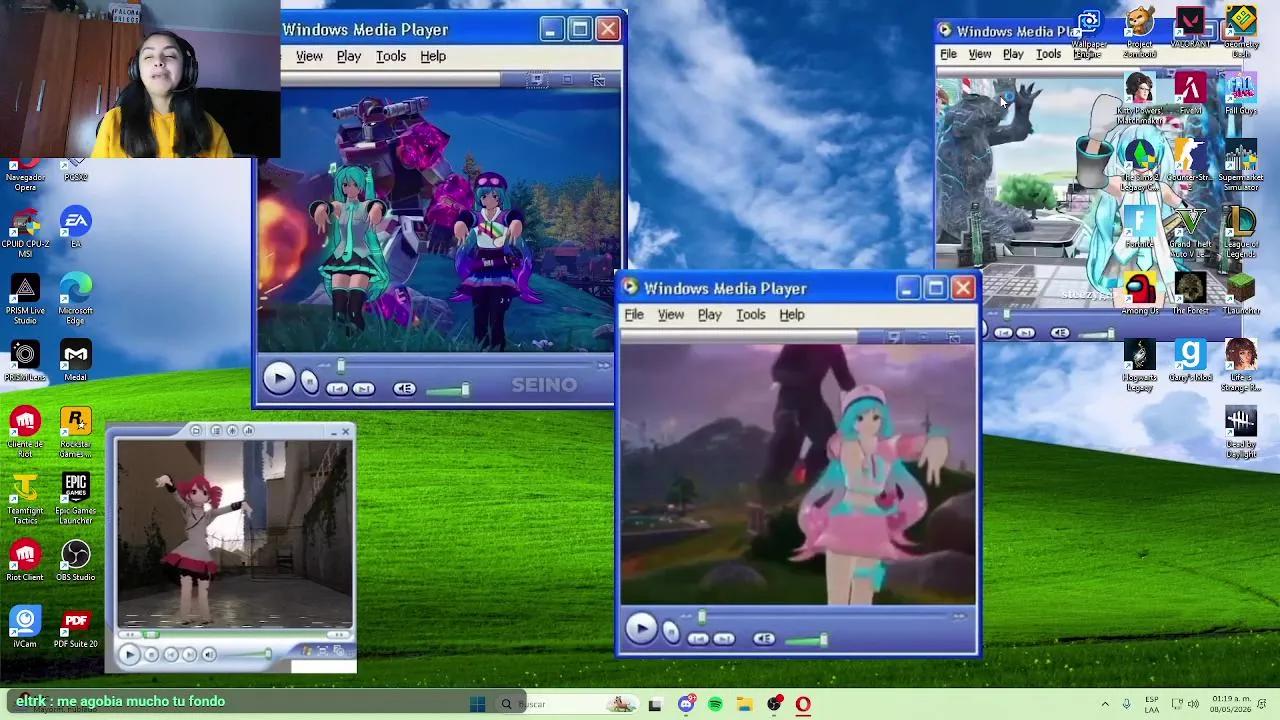This screenshot has width=1280, height=720.
Task: Open Help menu in top-left Media Player
Action: [433, 56]
